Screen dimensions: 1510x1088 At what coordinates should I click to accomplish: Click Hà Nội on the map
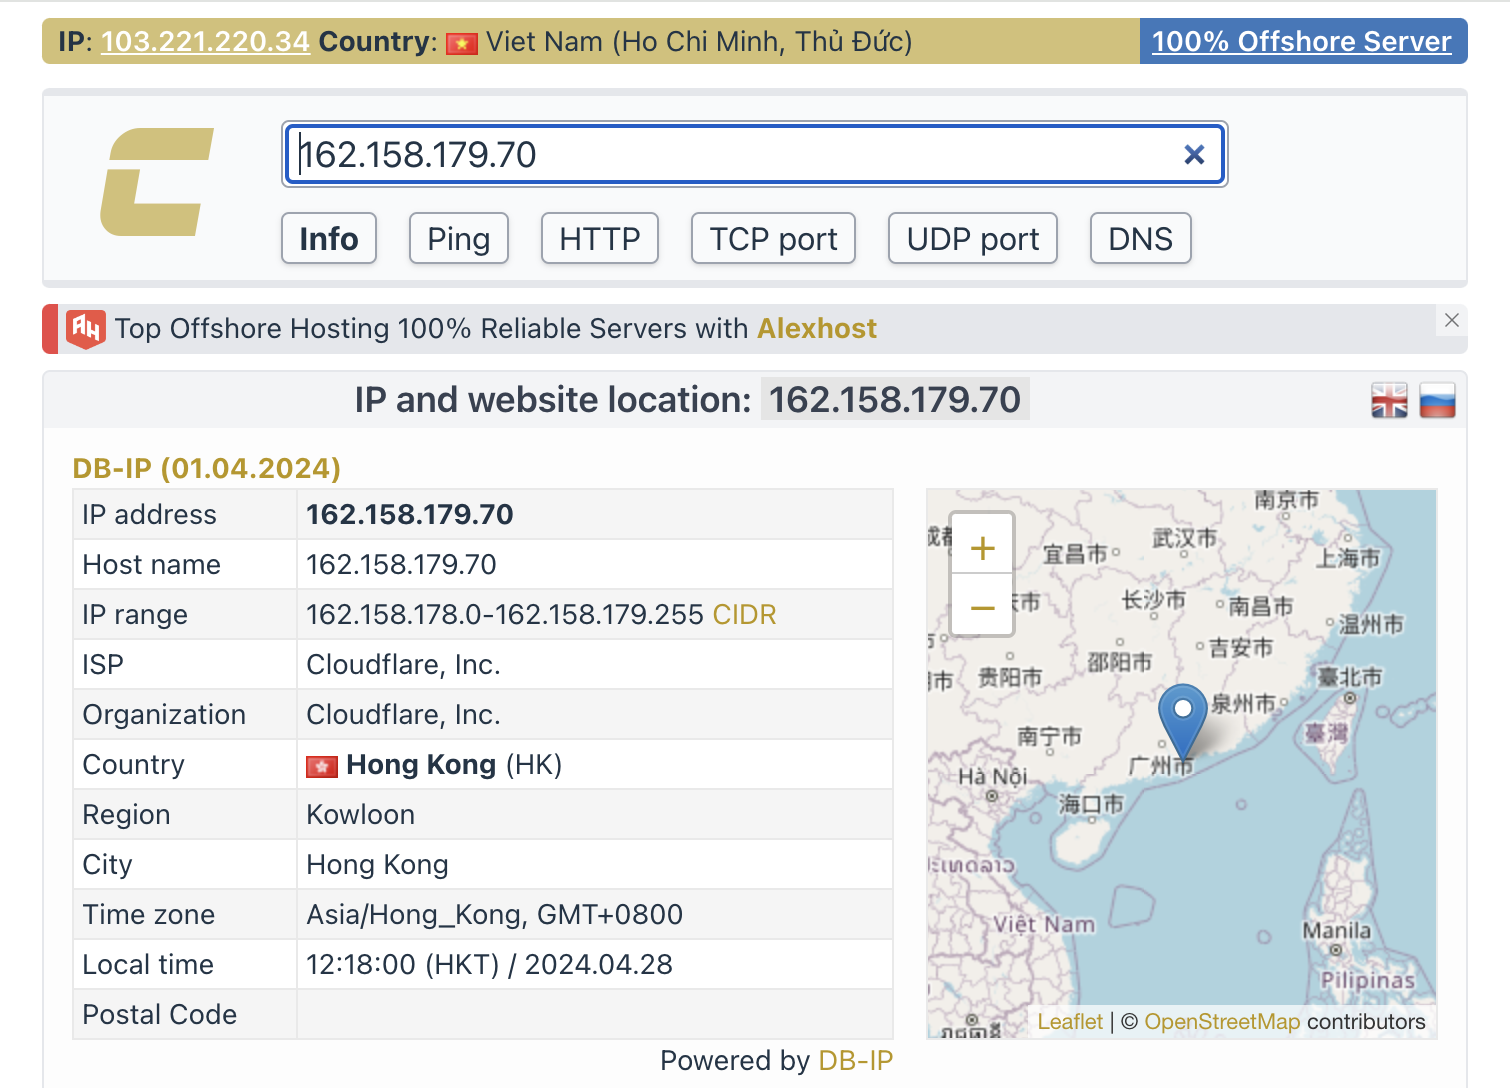993,776
